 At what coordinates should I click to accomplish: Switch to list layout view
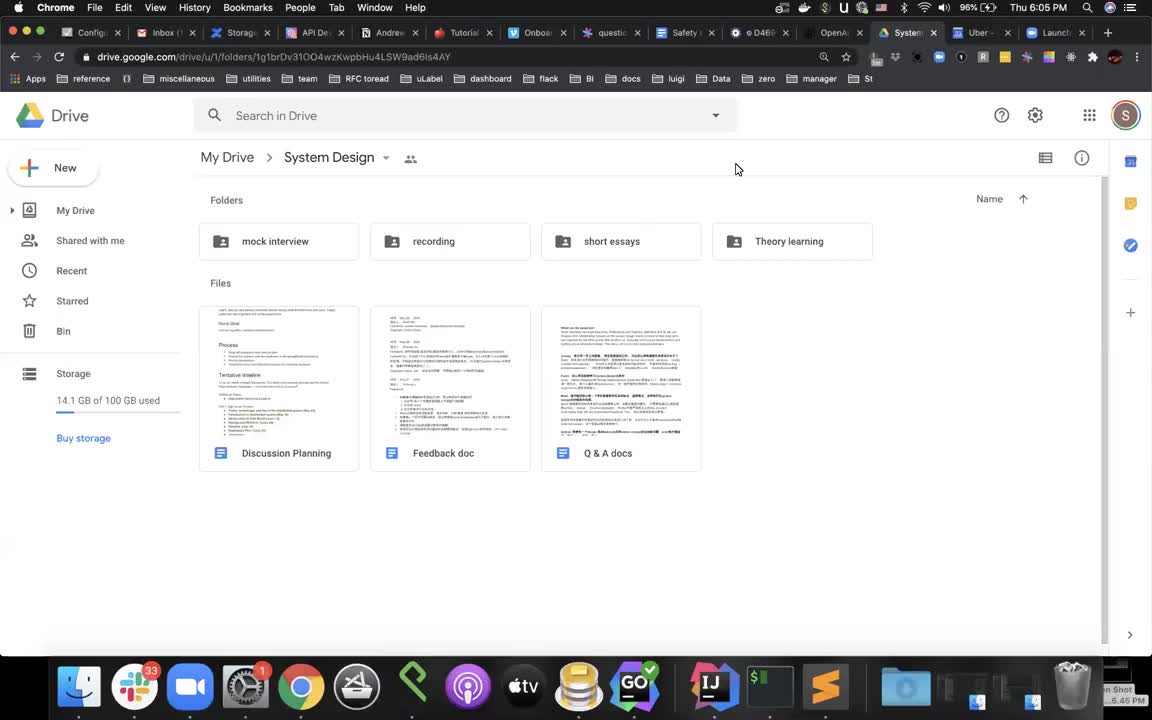(x=1045, y=158)
